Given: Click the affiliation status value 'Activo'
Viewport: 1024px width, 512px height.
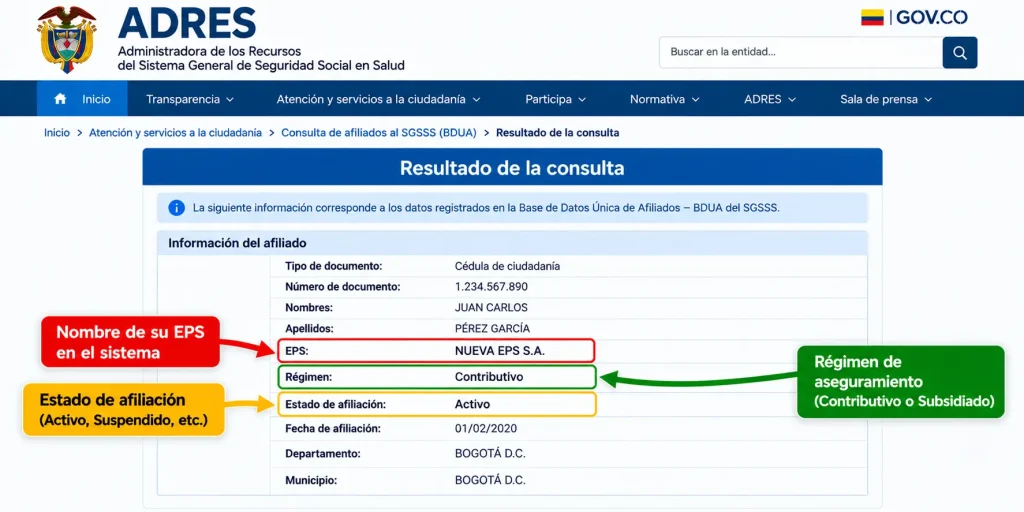Looking at the screenshot, I should coord(472,404).
